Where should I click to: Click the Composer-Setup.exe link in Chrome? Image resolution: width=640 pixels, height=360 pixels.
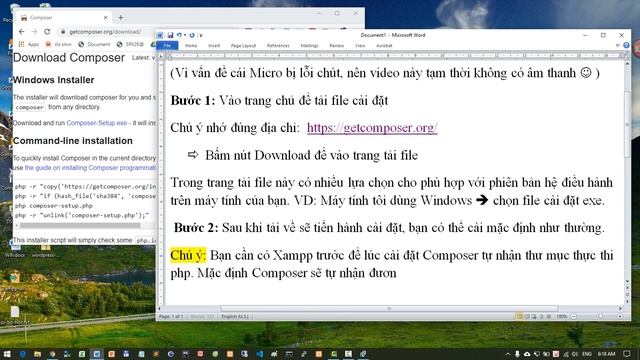point(97,123)
